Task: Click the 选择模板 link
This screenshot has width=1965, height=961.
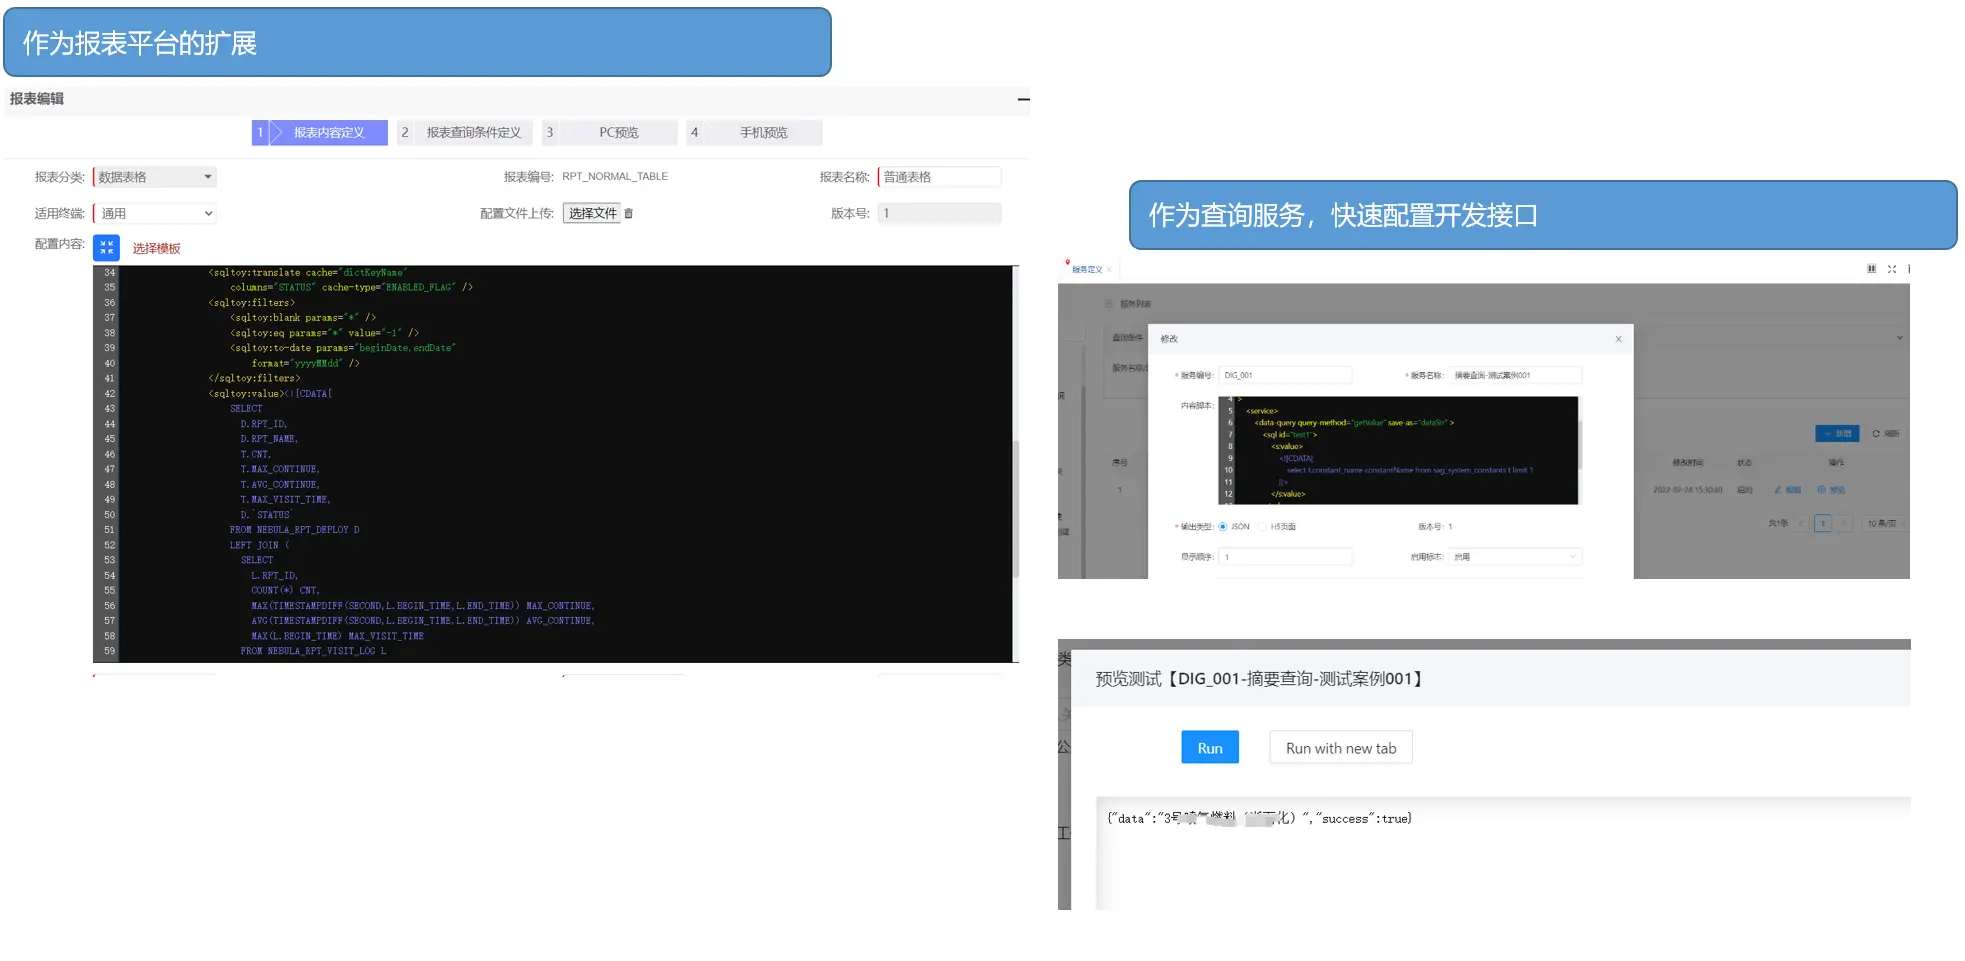Action: pyautogui.click(x=156, y=249)
